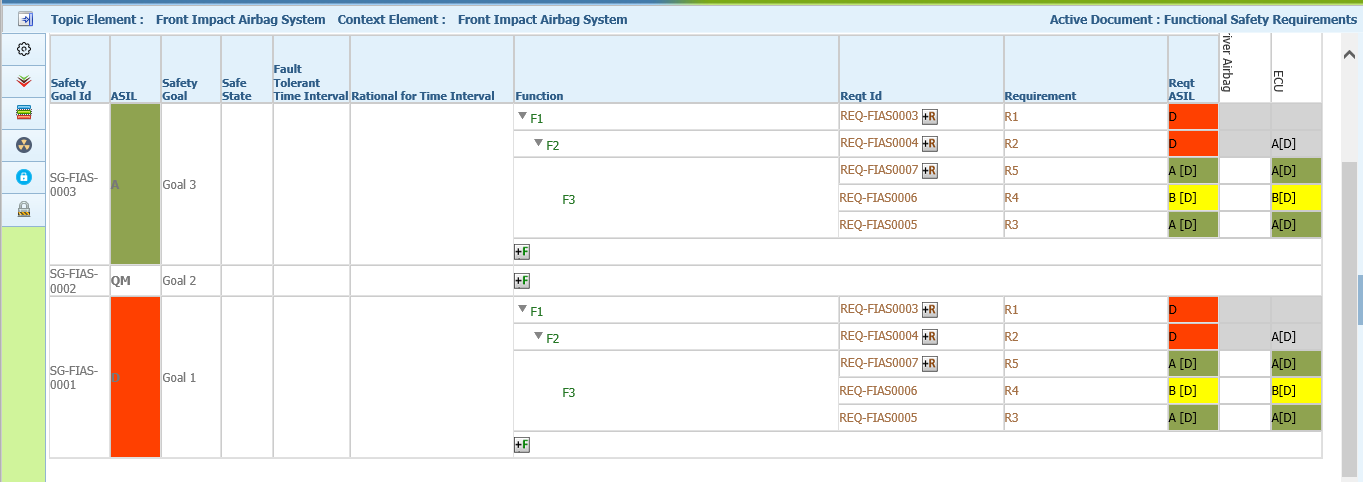Select the red ASIL D cell for SG-FIAS-0001
Image resolution: width=1363 pixels, height=482 pixels.
point(136,377)
